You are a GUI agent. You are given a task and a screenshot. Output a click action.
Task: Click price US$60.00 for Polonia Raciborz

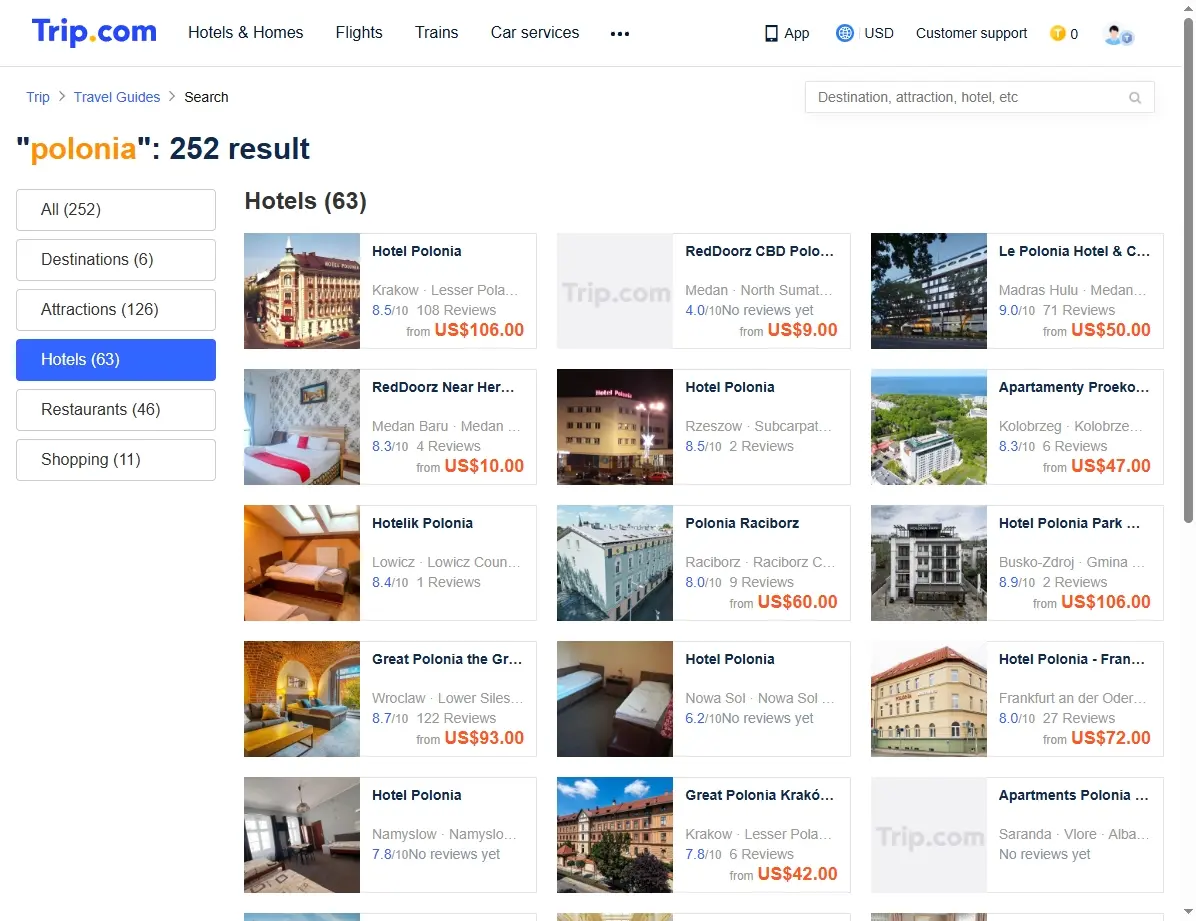tap(798, 602)
